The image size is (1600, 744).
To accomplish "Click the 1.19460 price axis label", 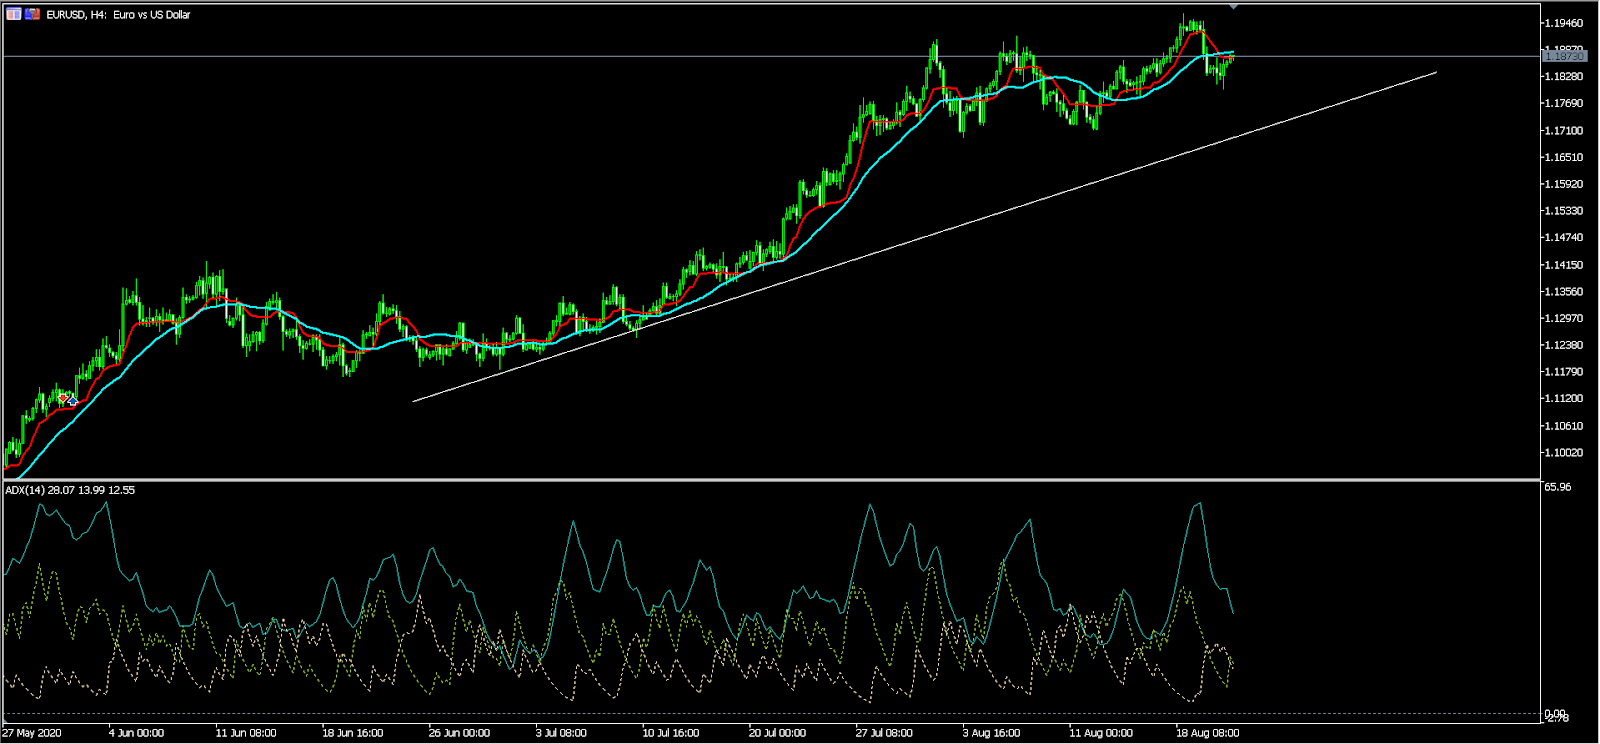I will (1564, 23).
